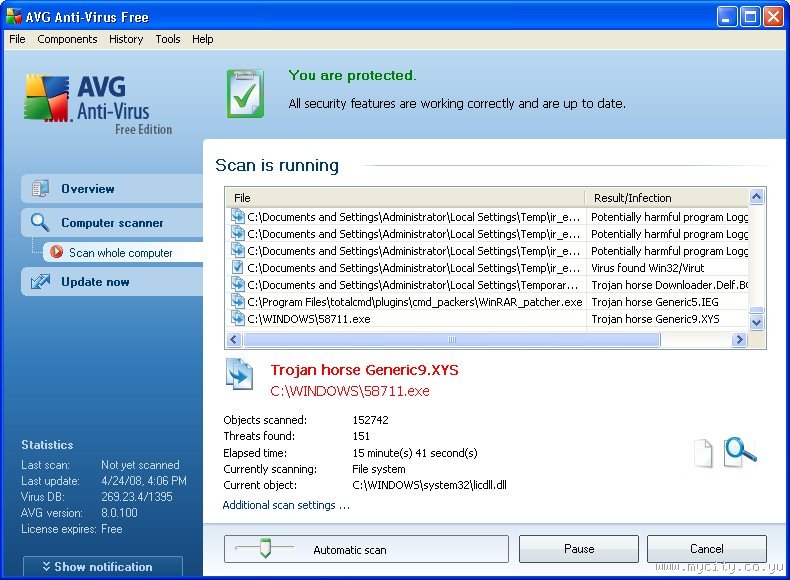Click icon of first Potentially harmful program row
790x580 pixels.
click(237, 217)
